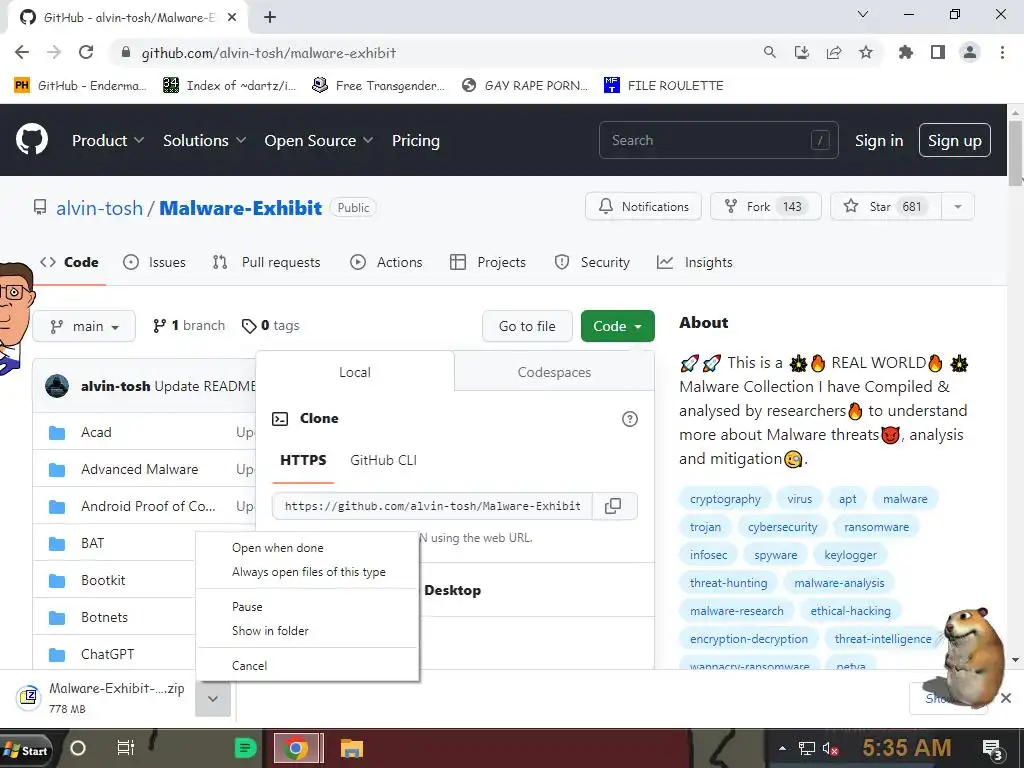The width and height of the screenshot is (1024, 768).
Task: Click the Go to file button
Action: (527, 326)
